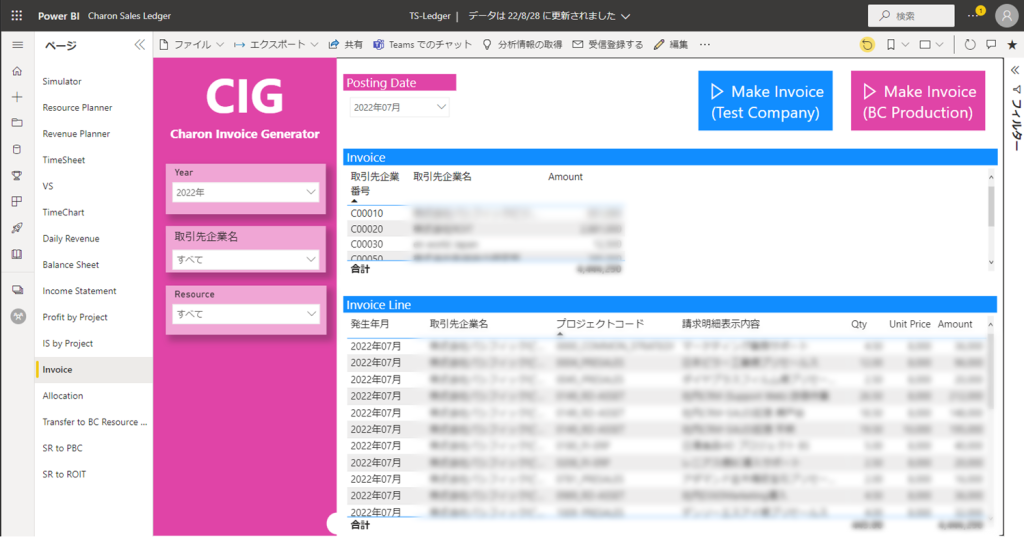Reset report to default yellow icon
Image resolution: width=1024 pixels, height=541 pixels.
click(867, 44)
